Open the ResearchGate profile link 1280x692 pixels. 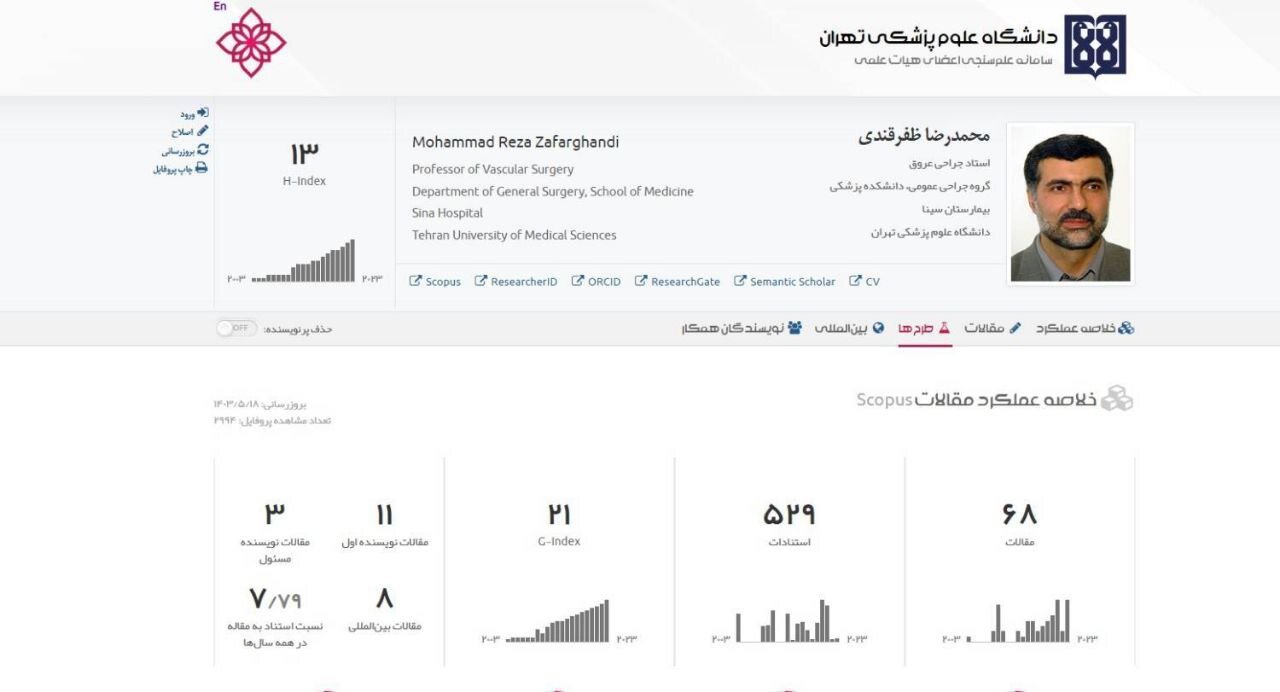685,282
